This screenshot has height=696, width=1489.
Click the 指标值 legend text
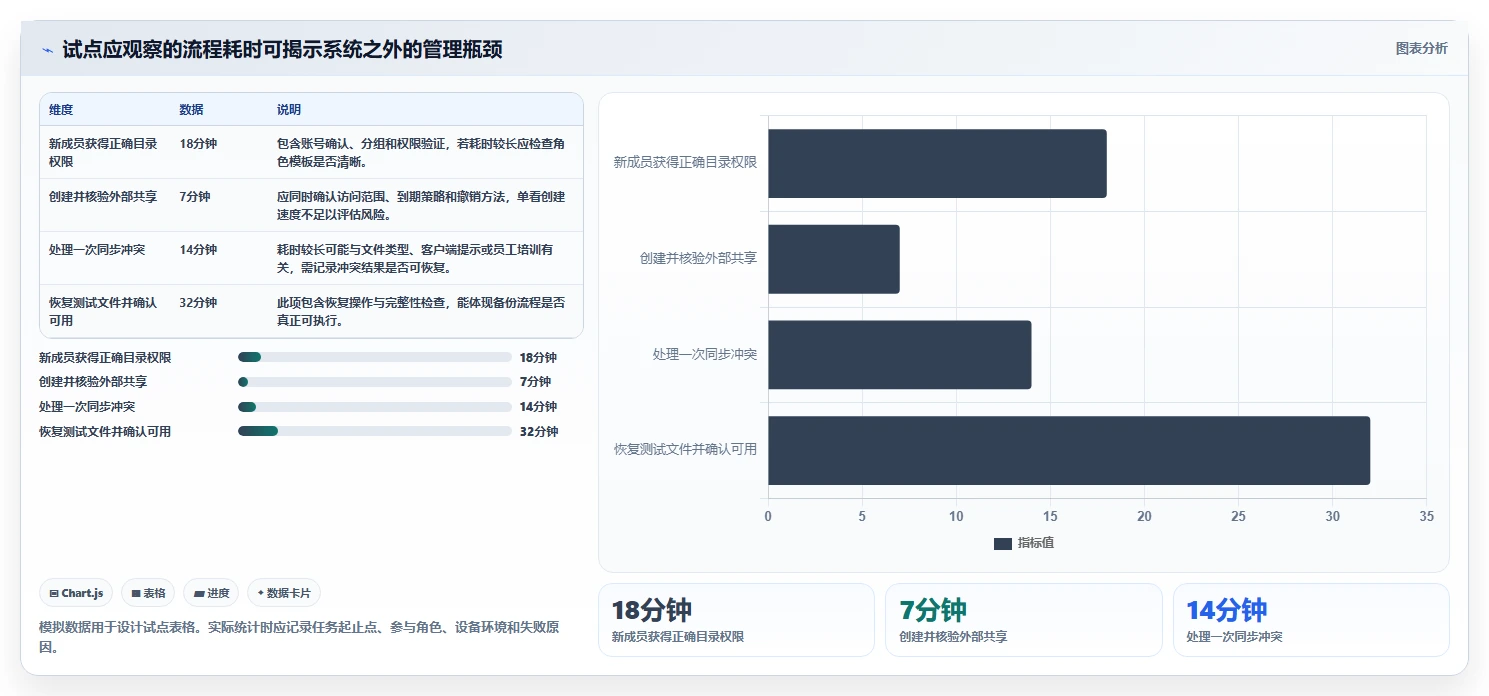[x=1036, y=543]
